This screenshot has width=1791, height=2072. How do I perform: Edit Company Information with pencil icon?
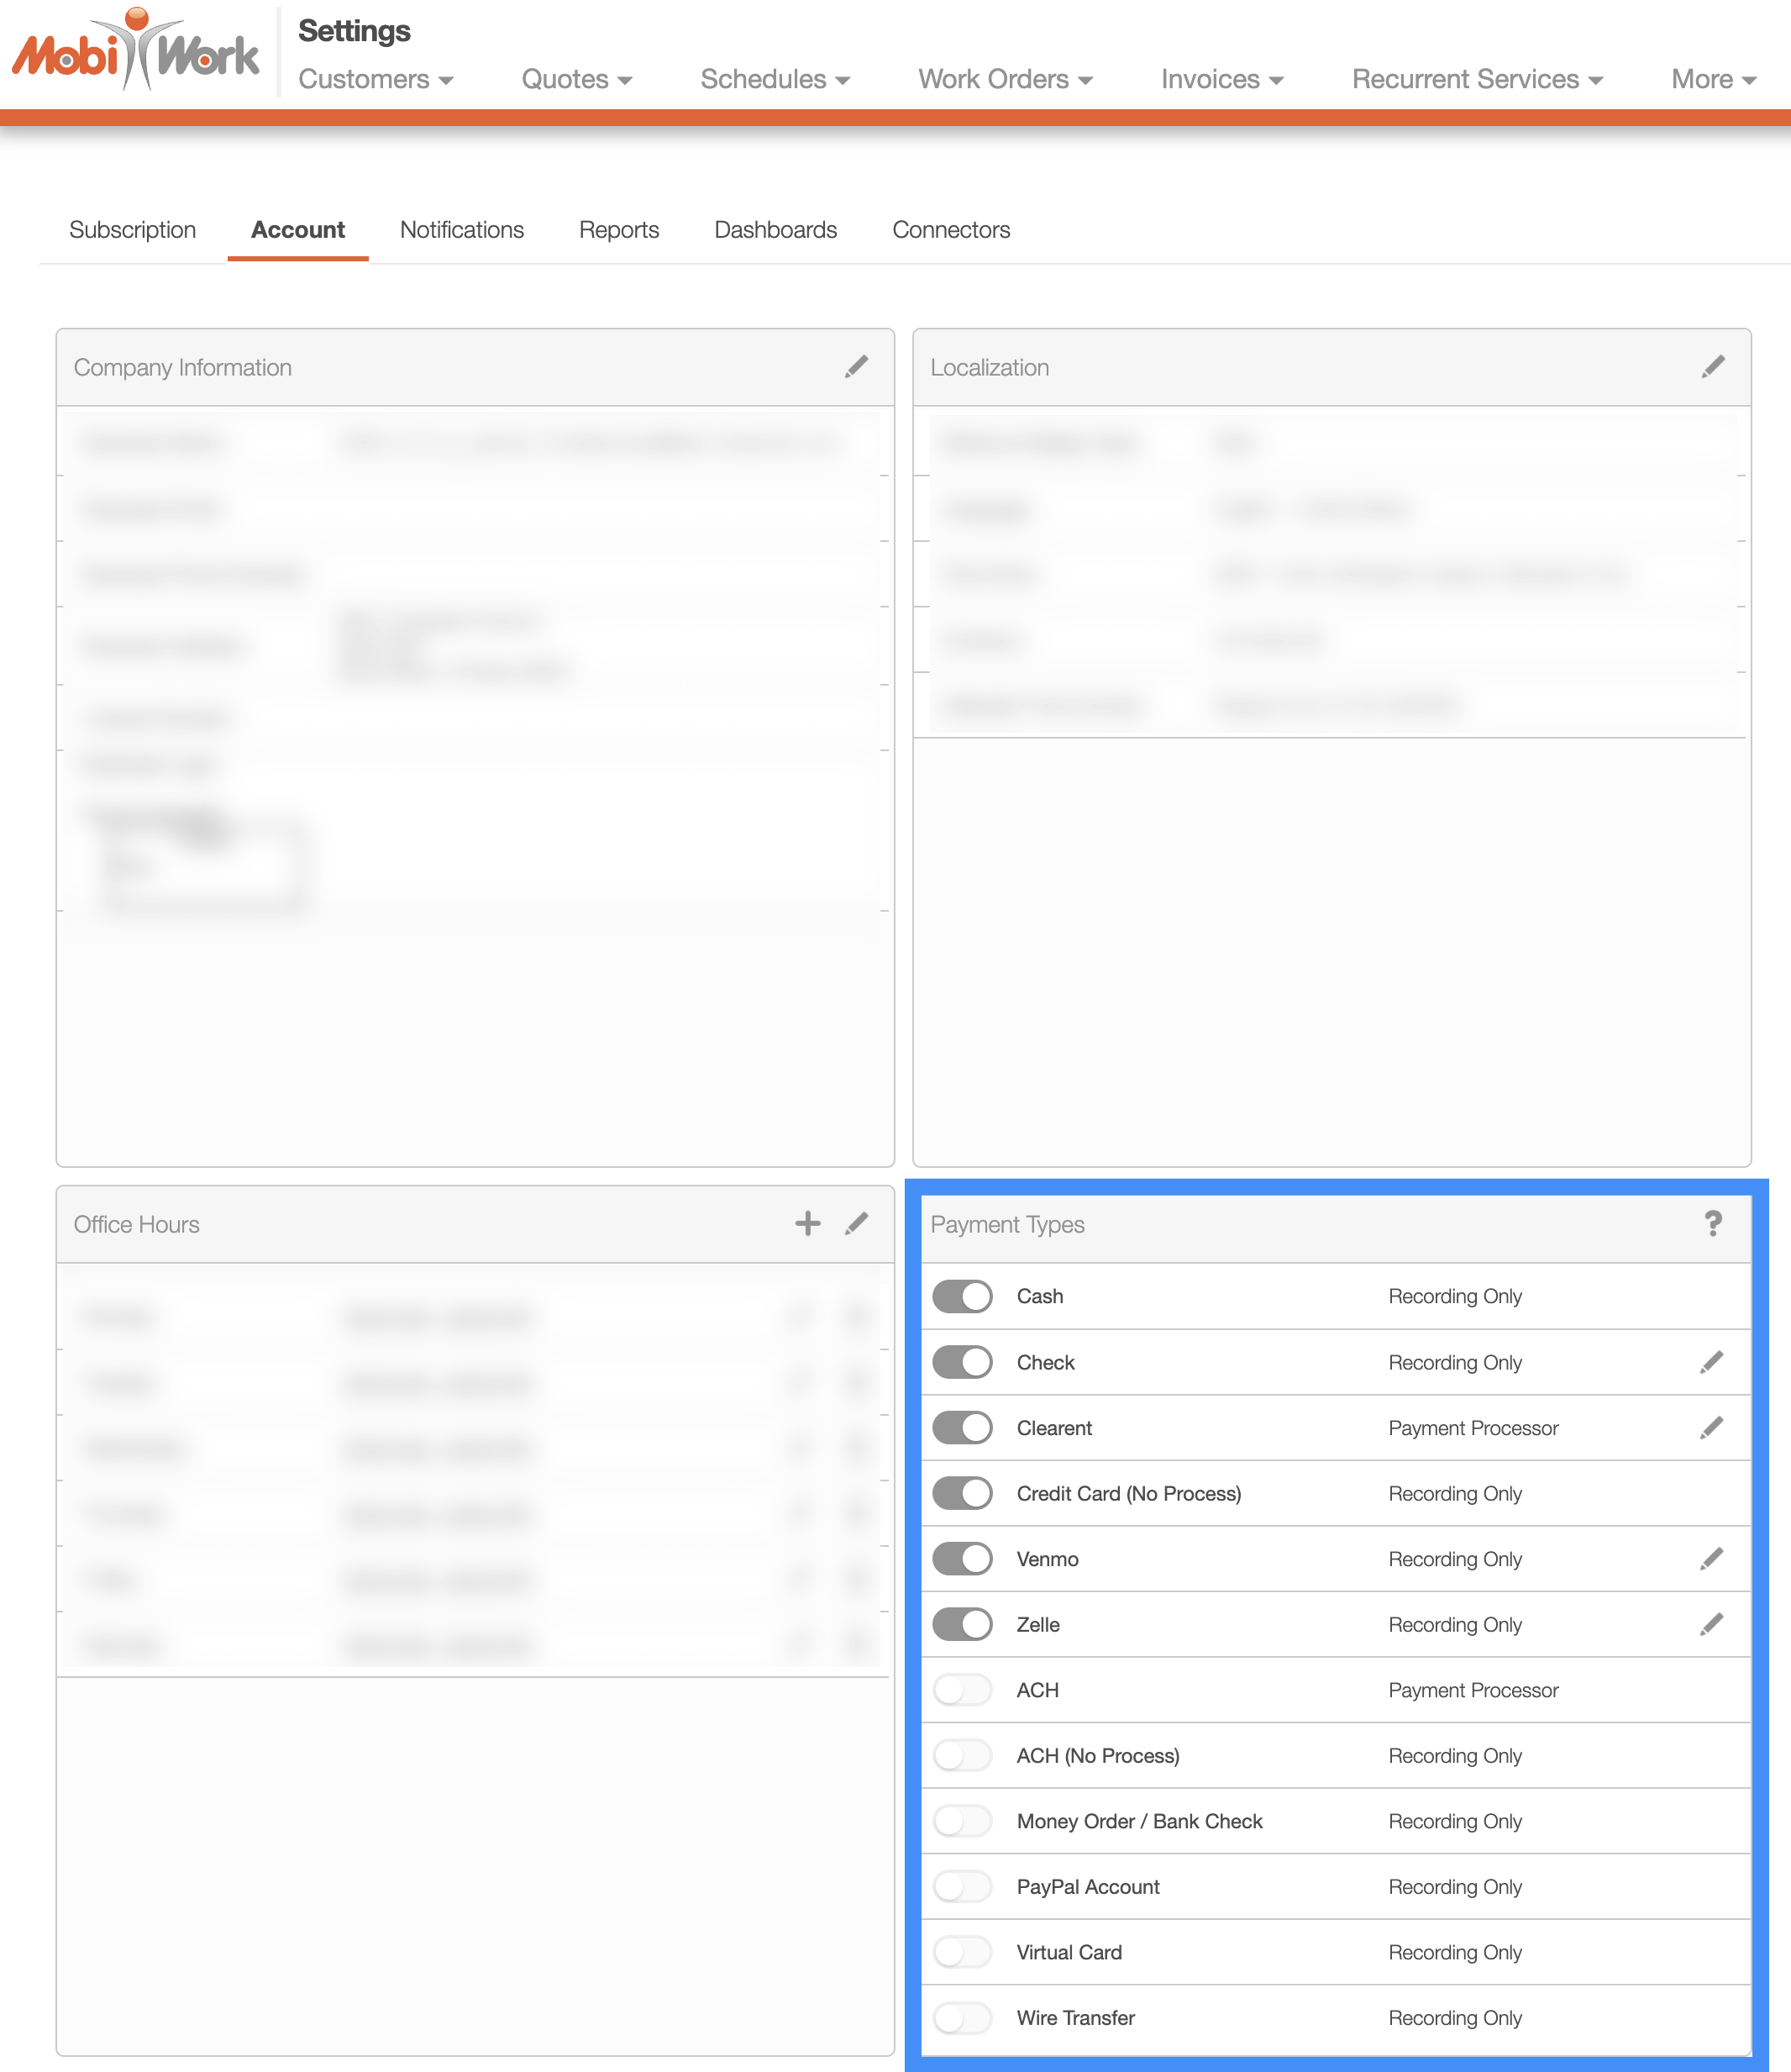pyautogui.click(x=856, y=367)
